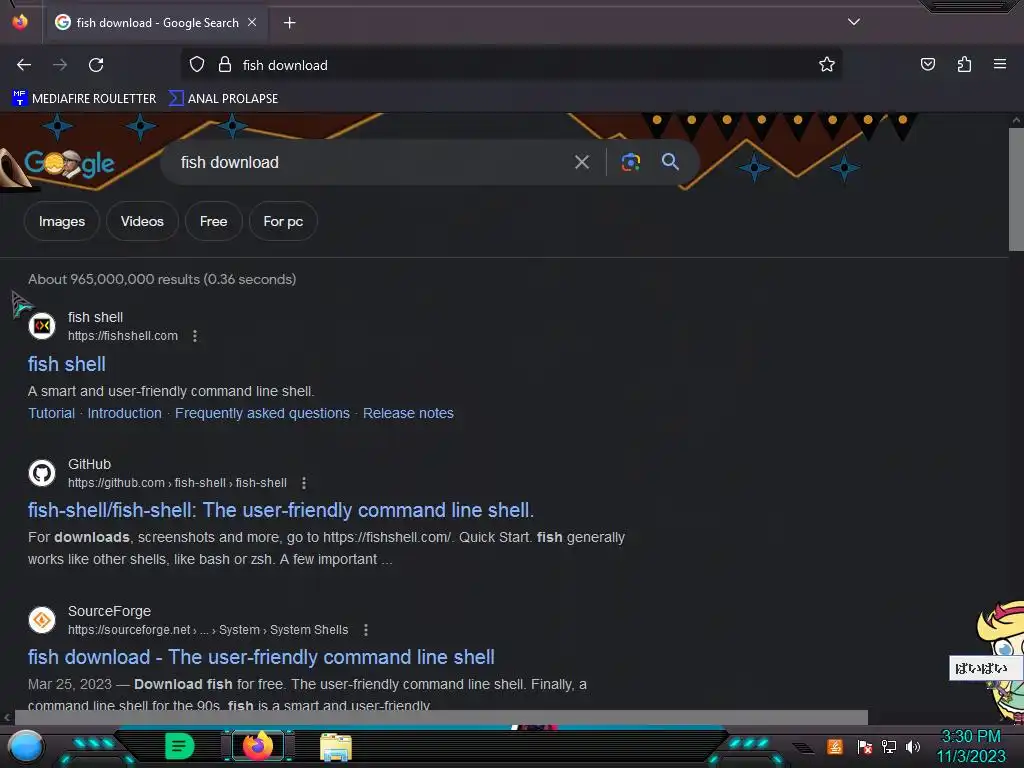Open the site security padlock info
The width and height of the screenshot is (1024, 768).
tap(225, 64)
